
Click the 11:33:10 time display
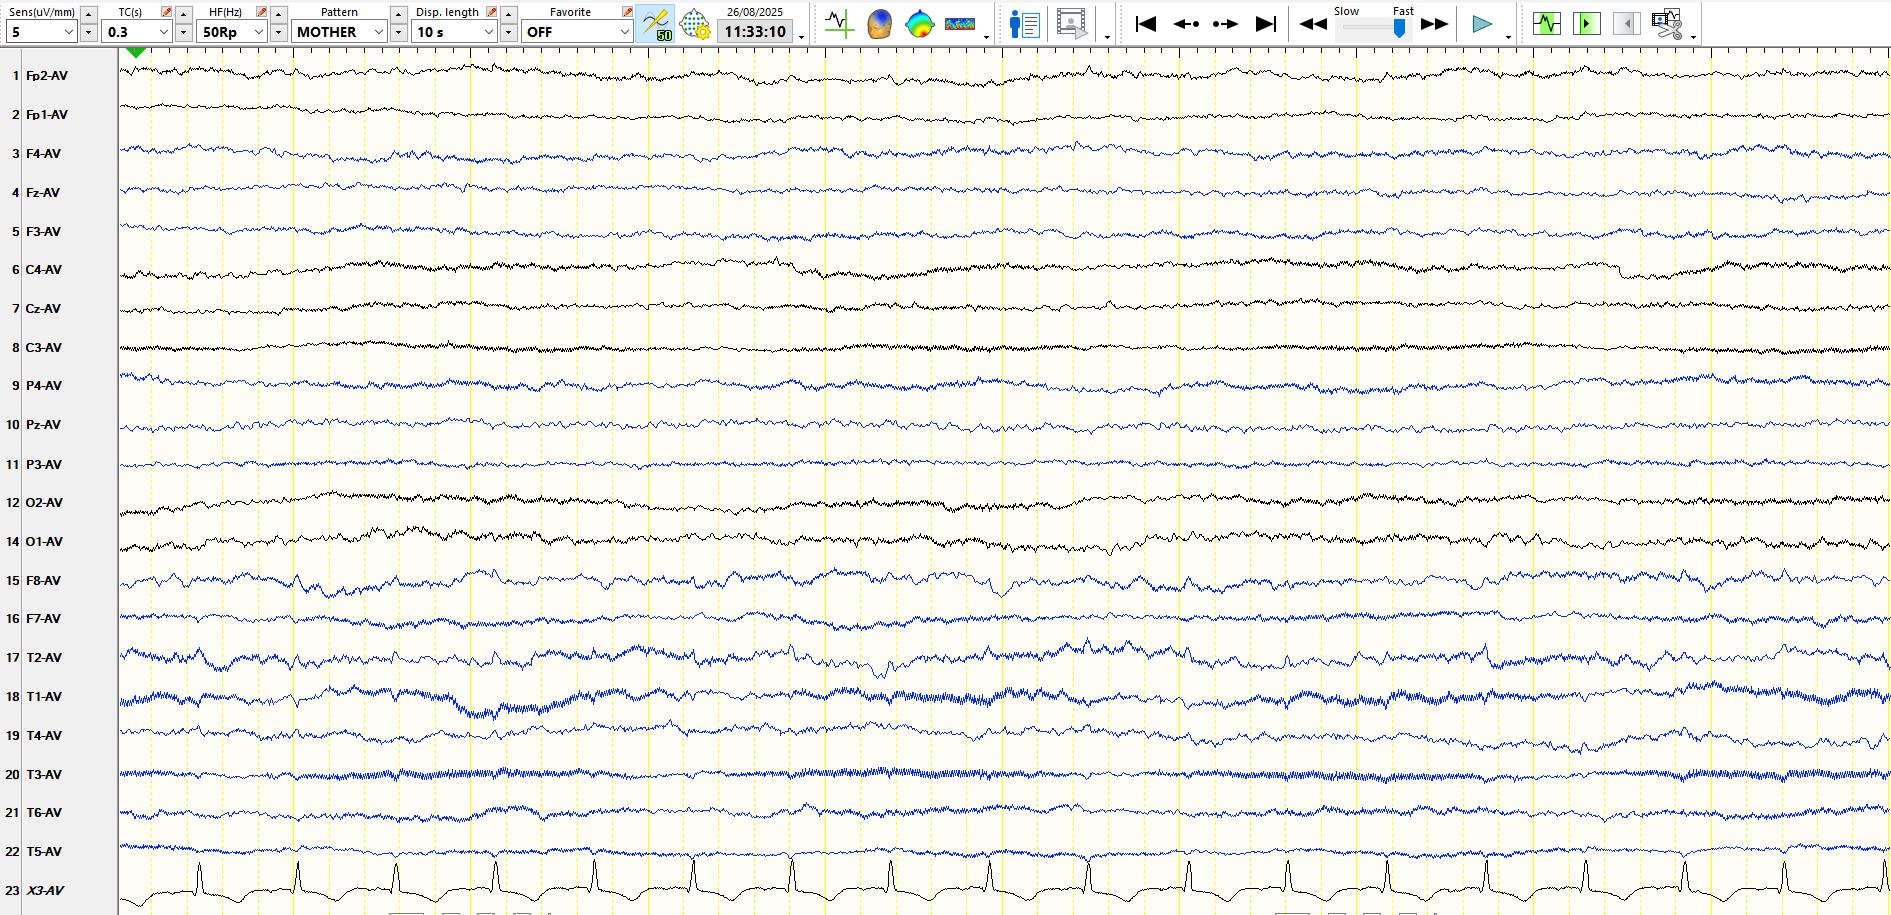point(755,32)
